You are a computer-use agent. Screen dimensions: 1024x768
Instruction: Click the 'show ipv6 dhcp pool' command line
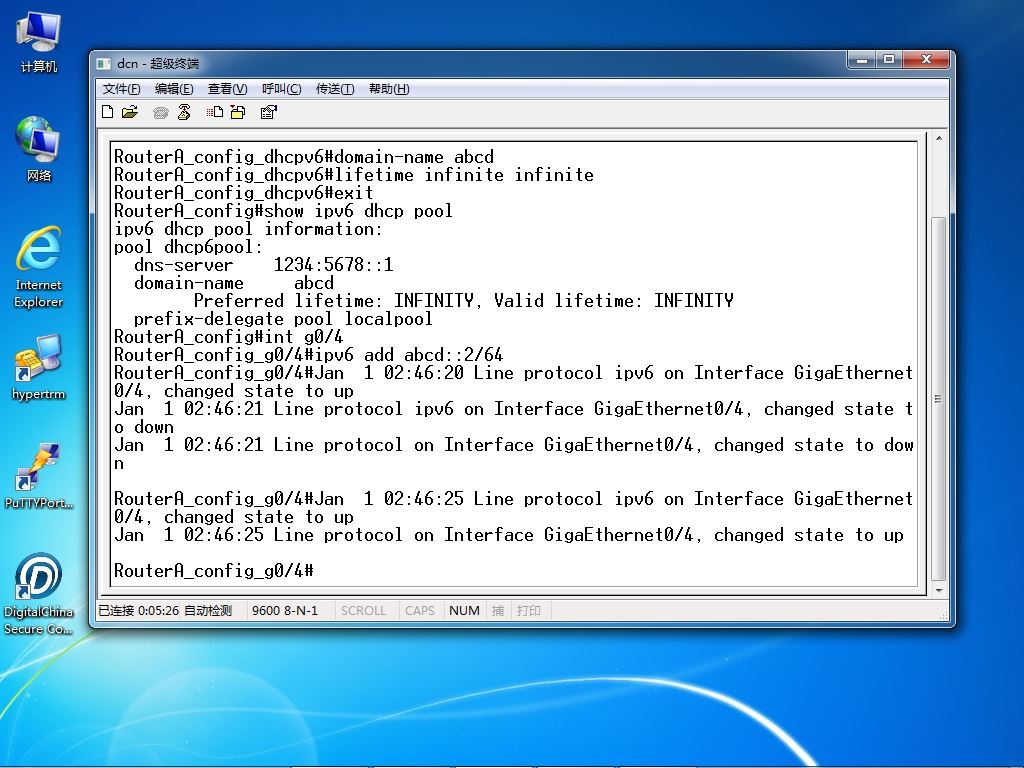coord(283,211)
